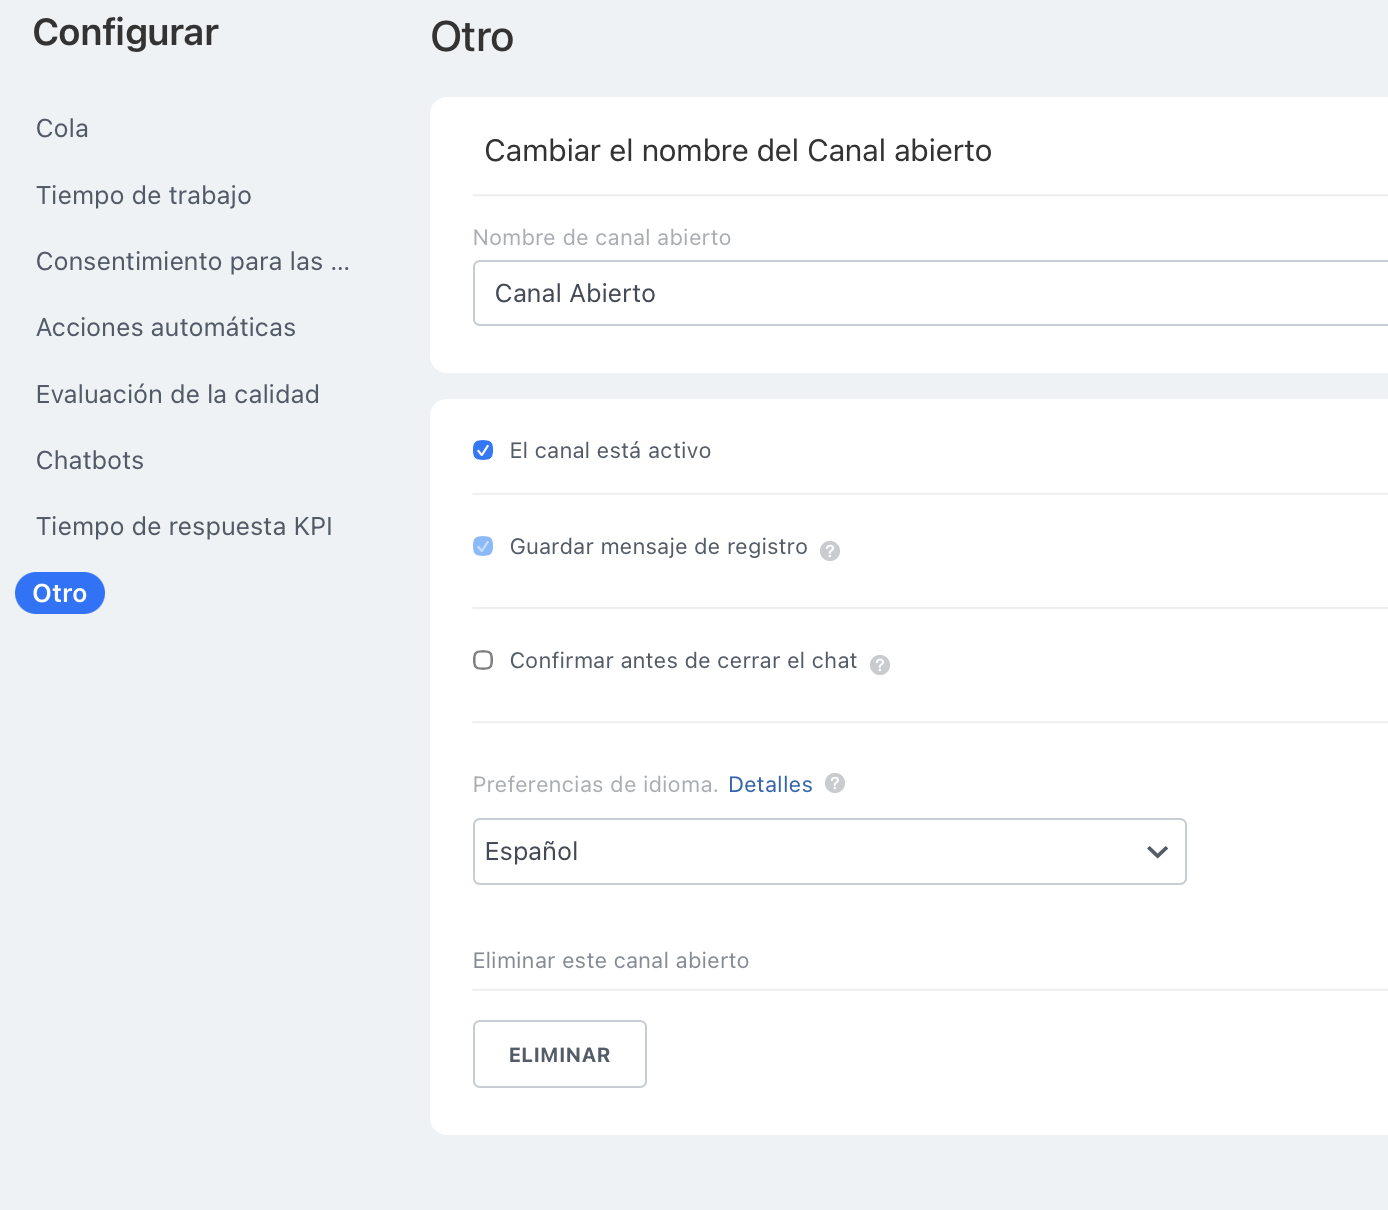Select Acciones automáticas in the sidebar
Screen dimensions: 1388x1210
(165, 328)
